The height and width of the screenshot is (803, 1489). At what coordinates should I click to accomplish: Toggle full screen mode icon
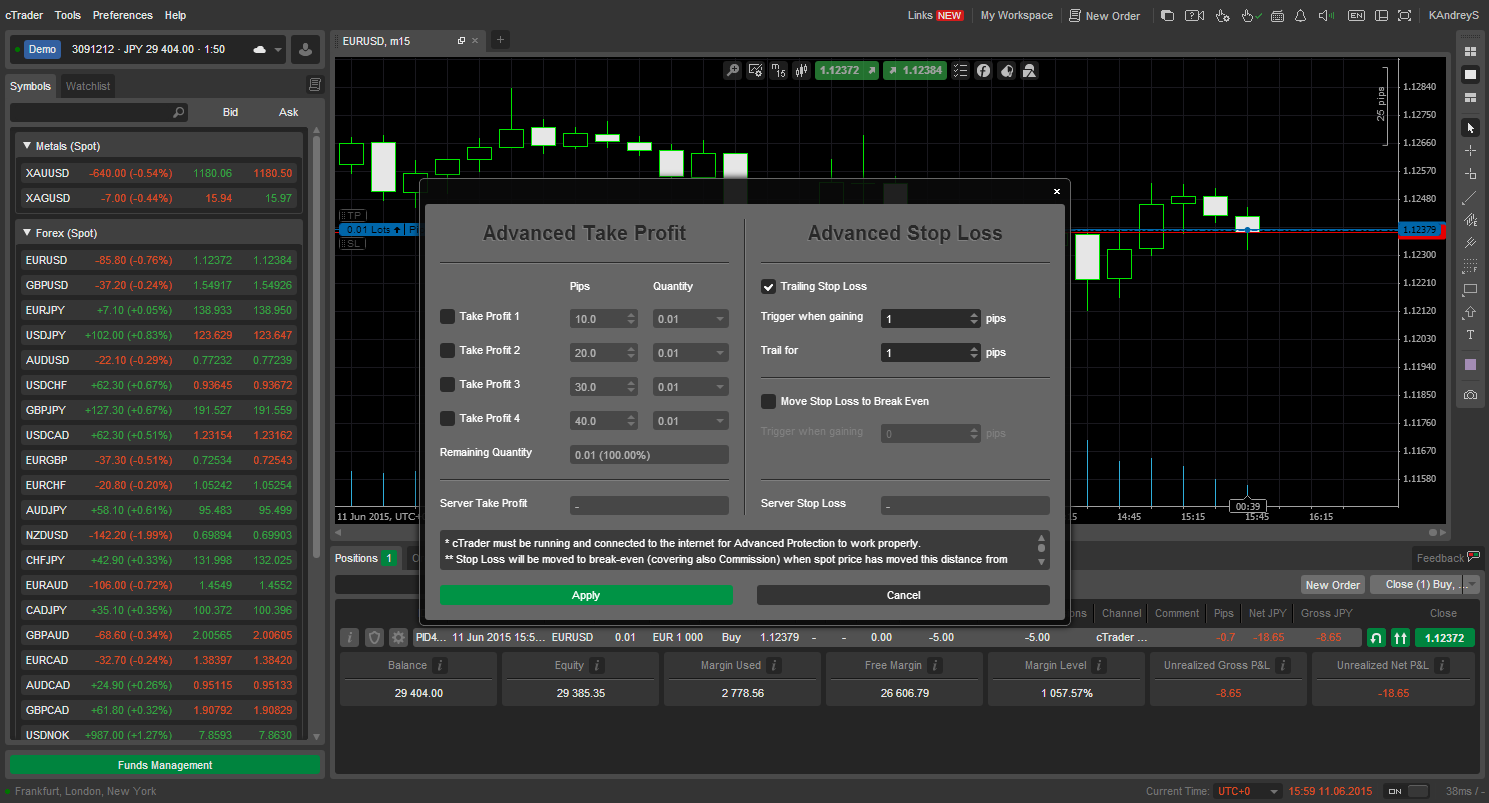1405,15
